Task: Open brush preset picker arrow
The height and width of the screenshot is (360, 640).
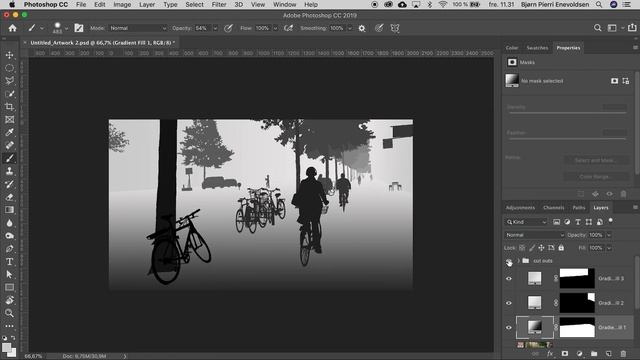Action: coord(66,29)
